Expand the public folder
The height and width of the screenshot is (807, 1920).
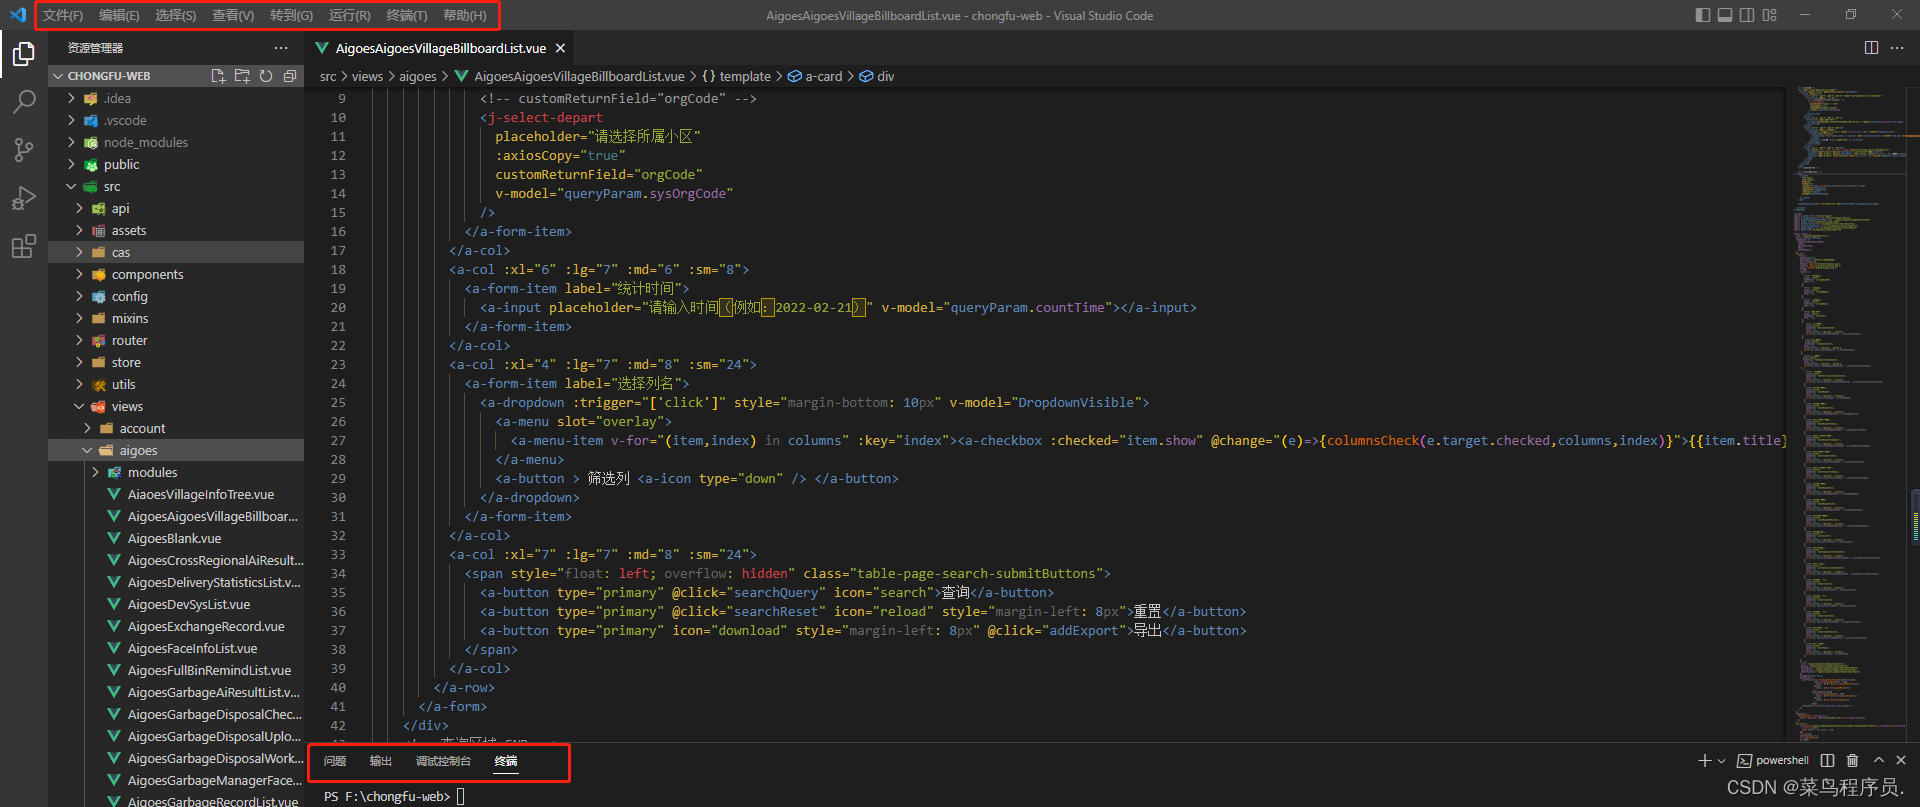click(176, 164)
